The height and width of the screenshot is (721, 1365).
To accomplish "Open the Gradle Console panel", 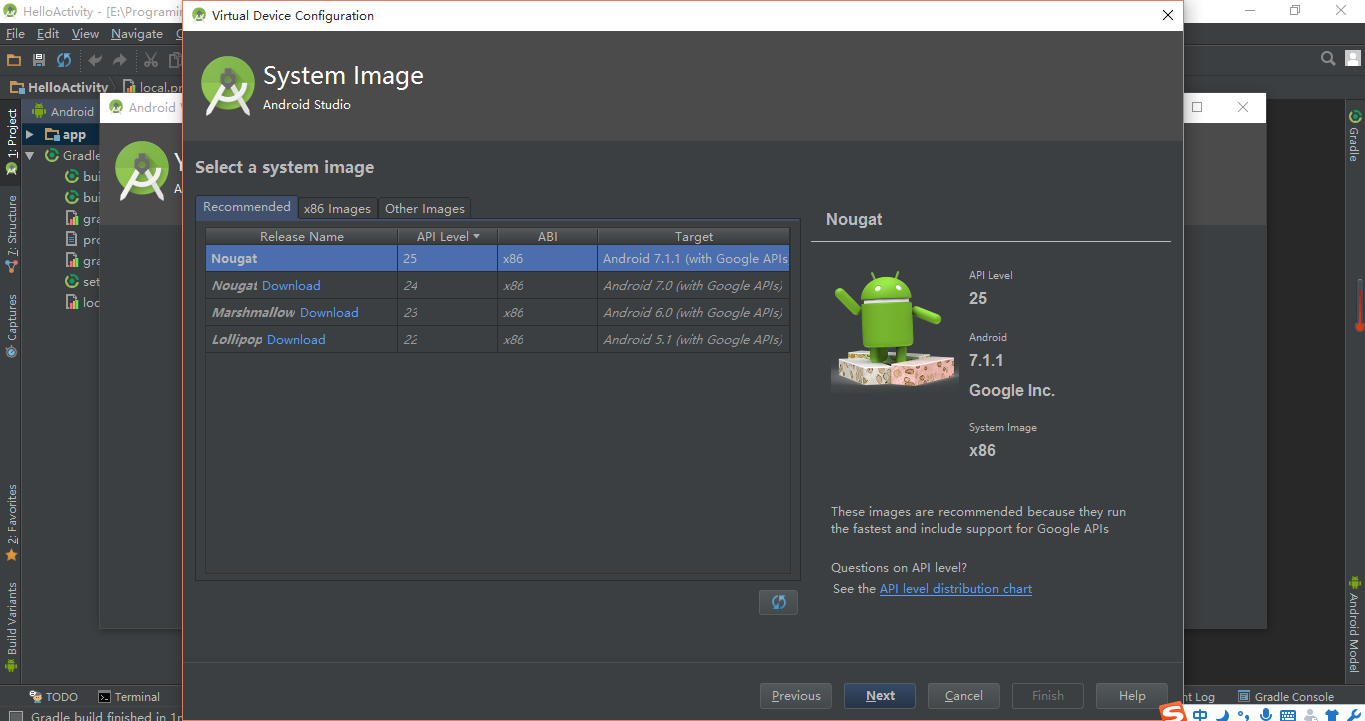I will [1286, 697].
